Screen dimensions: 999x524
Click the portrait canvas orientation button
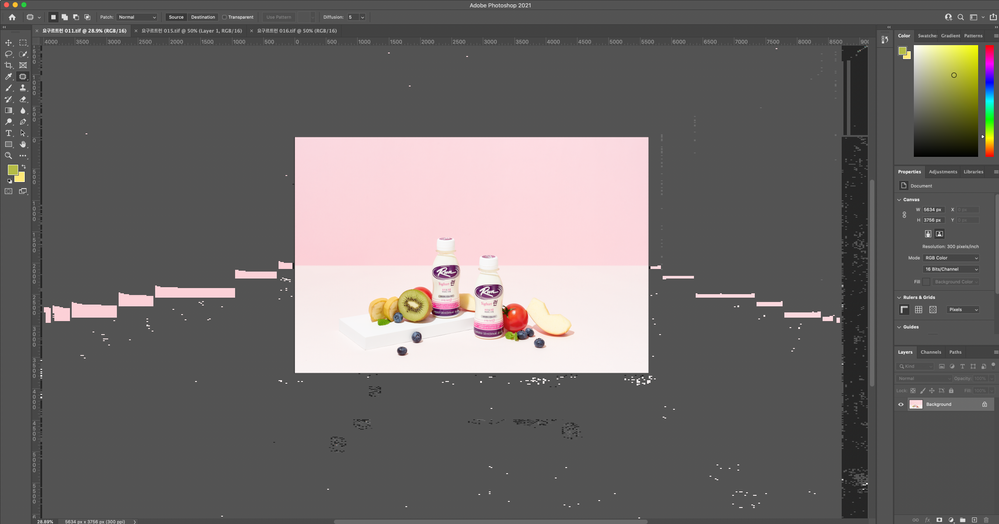928,234
